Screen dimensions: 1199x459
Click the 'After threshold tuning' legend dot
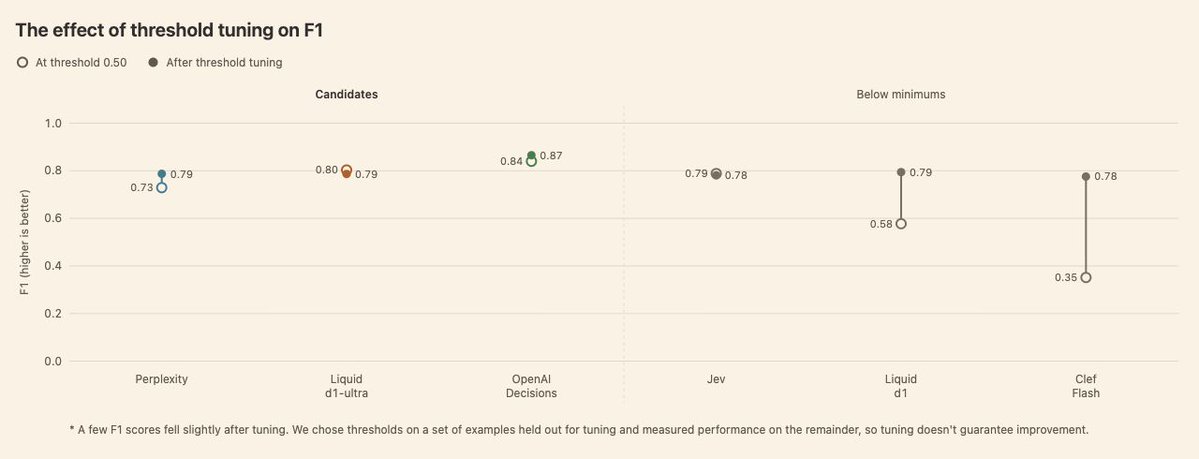[153, 63]
